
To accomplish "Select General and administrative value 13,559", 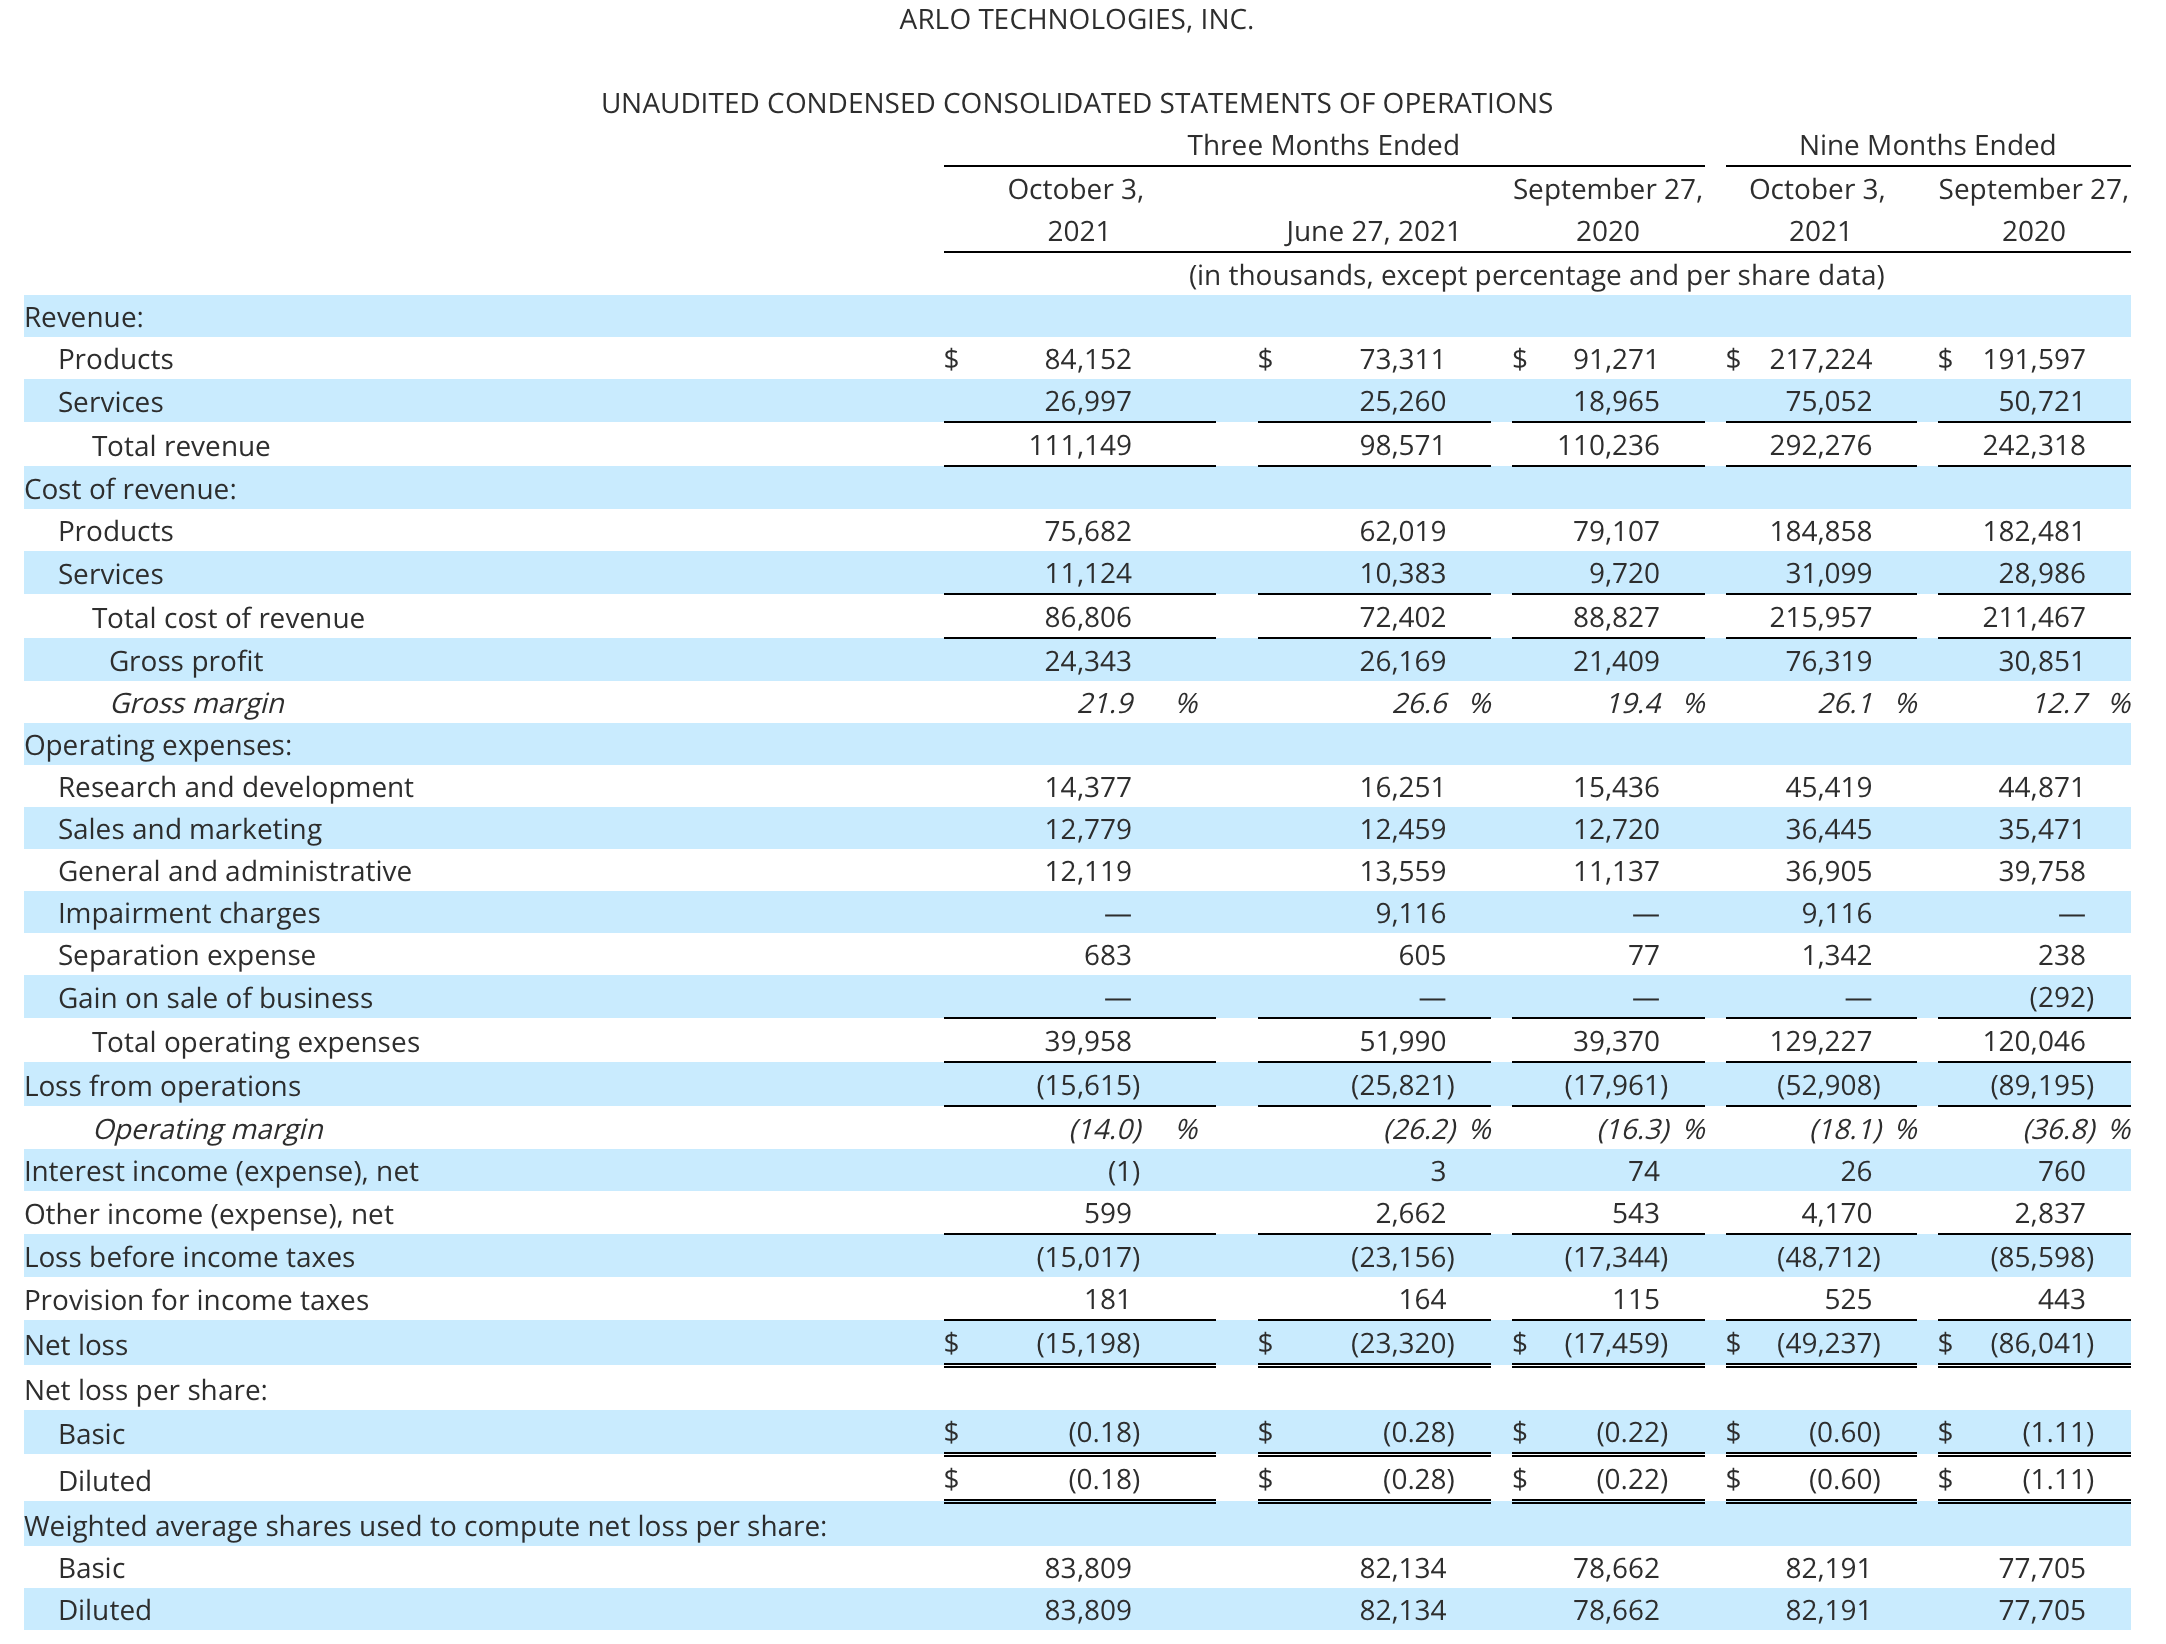I will 1402,871.
